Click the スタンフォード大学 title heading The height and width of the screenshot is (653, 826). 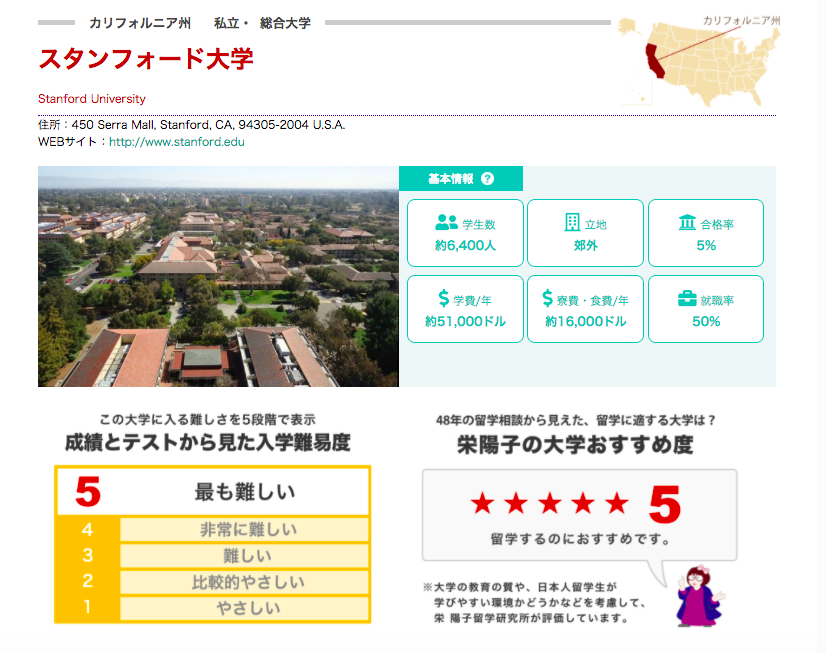pyautogui.click(x=146, y=59)
